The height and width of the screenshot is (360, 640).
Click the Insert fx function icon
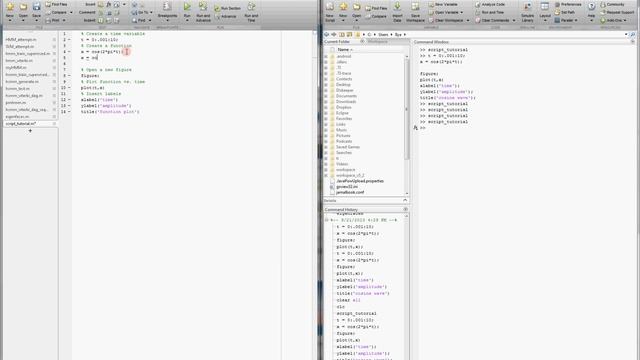(x=109, y=4)
